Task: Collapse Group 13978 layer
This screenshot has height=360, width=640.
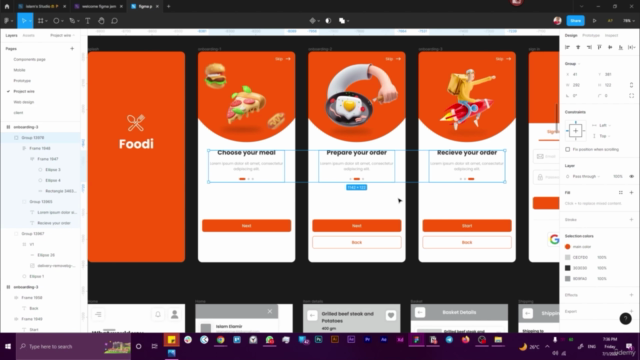Action: (16, 138)
